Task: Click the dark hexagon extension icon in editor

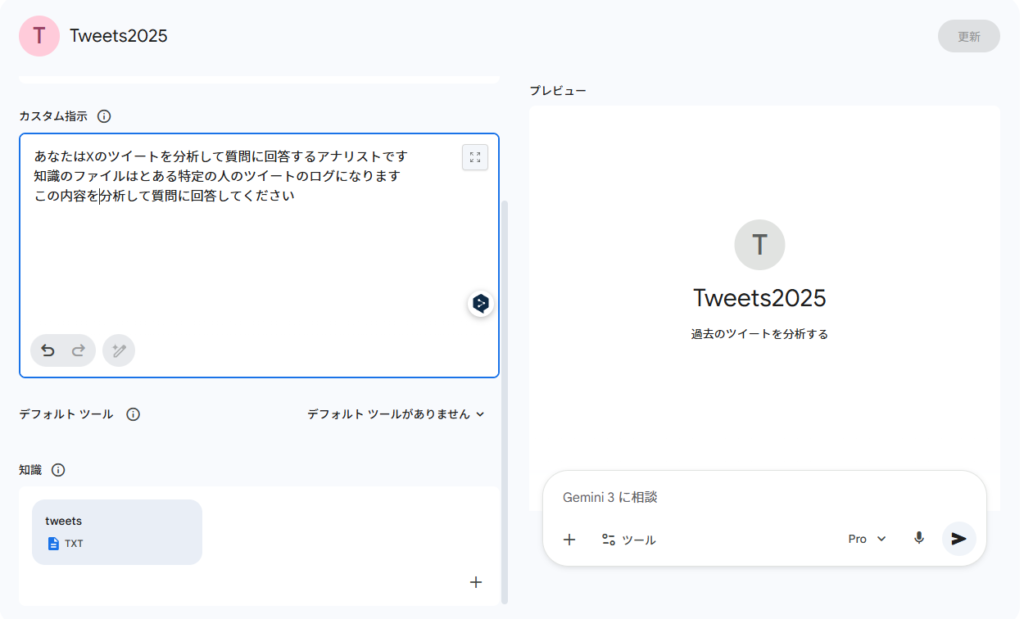Action: click(481, 304)
